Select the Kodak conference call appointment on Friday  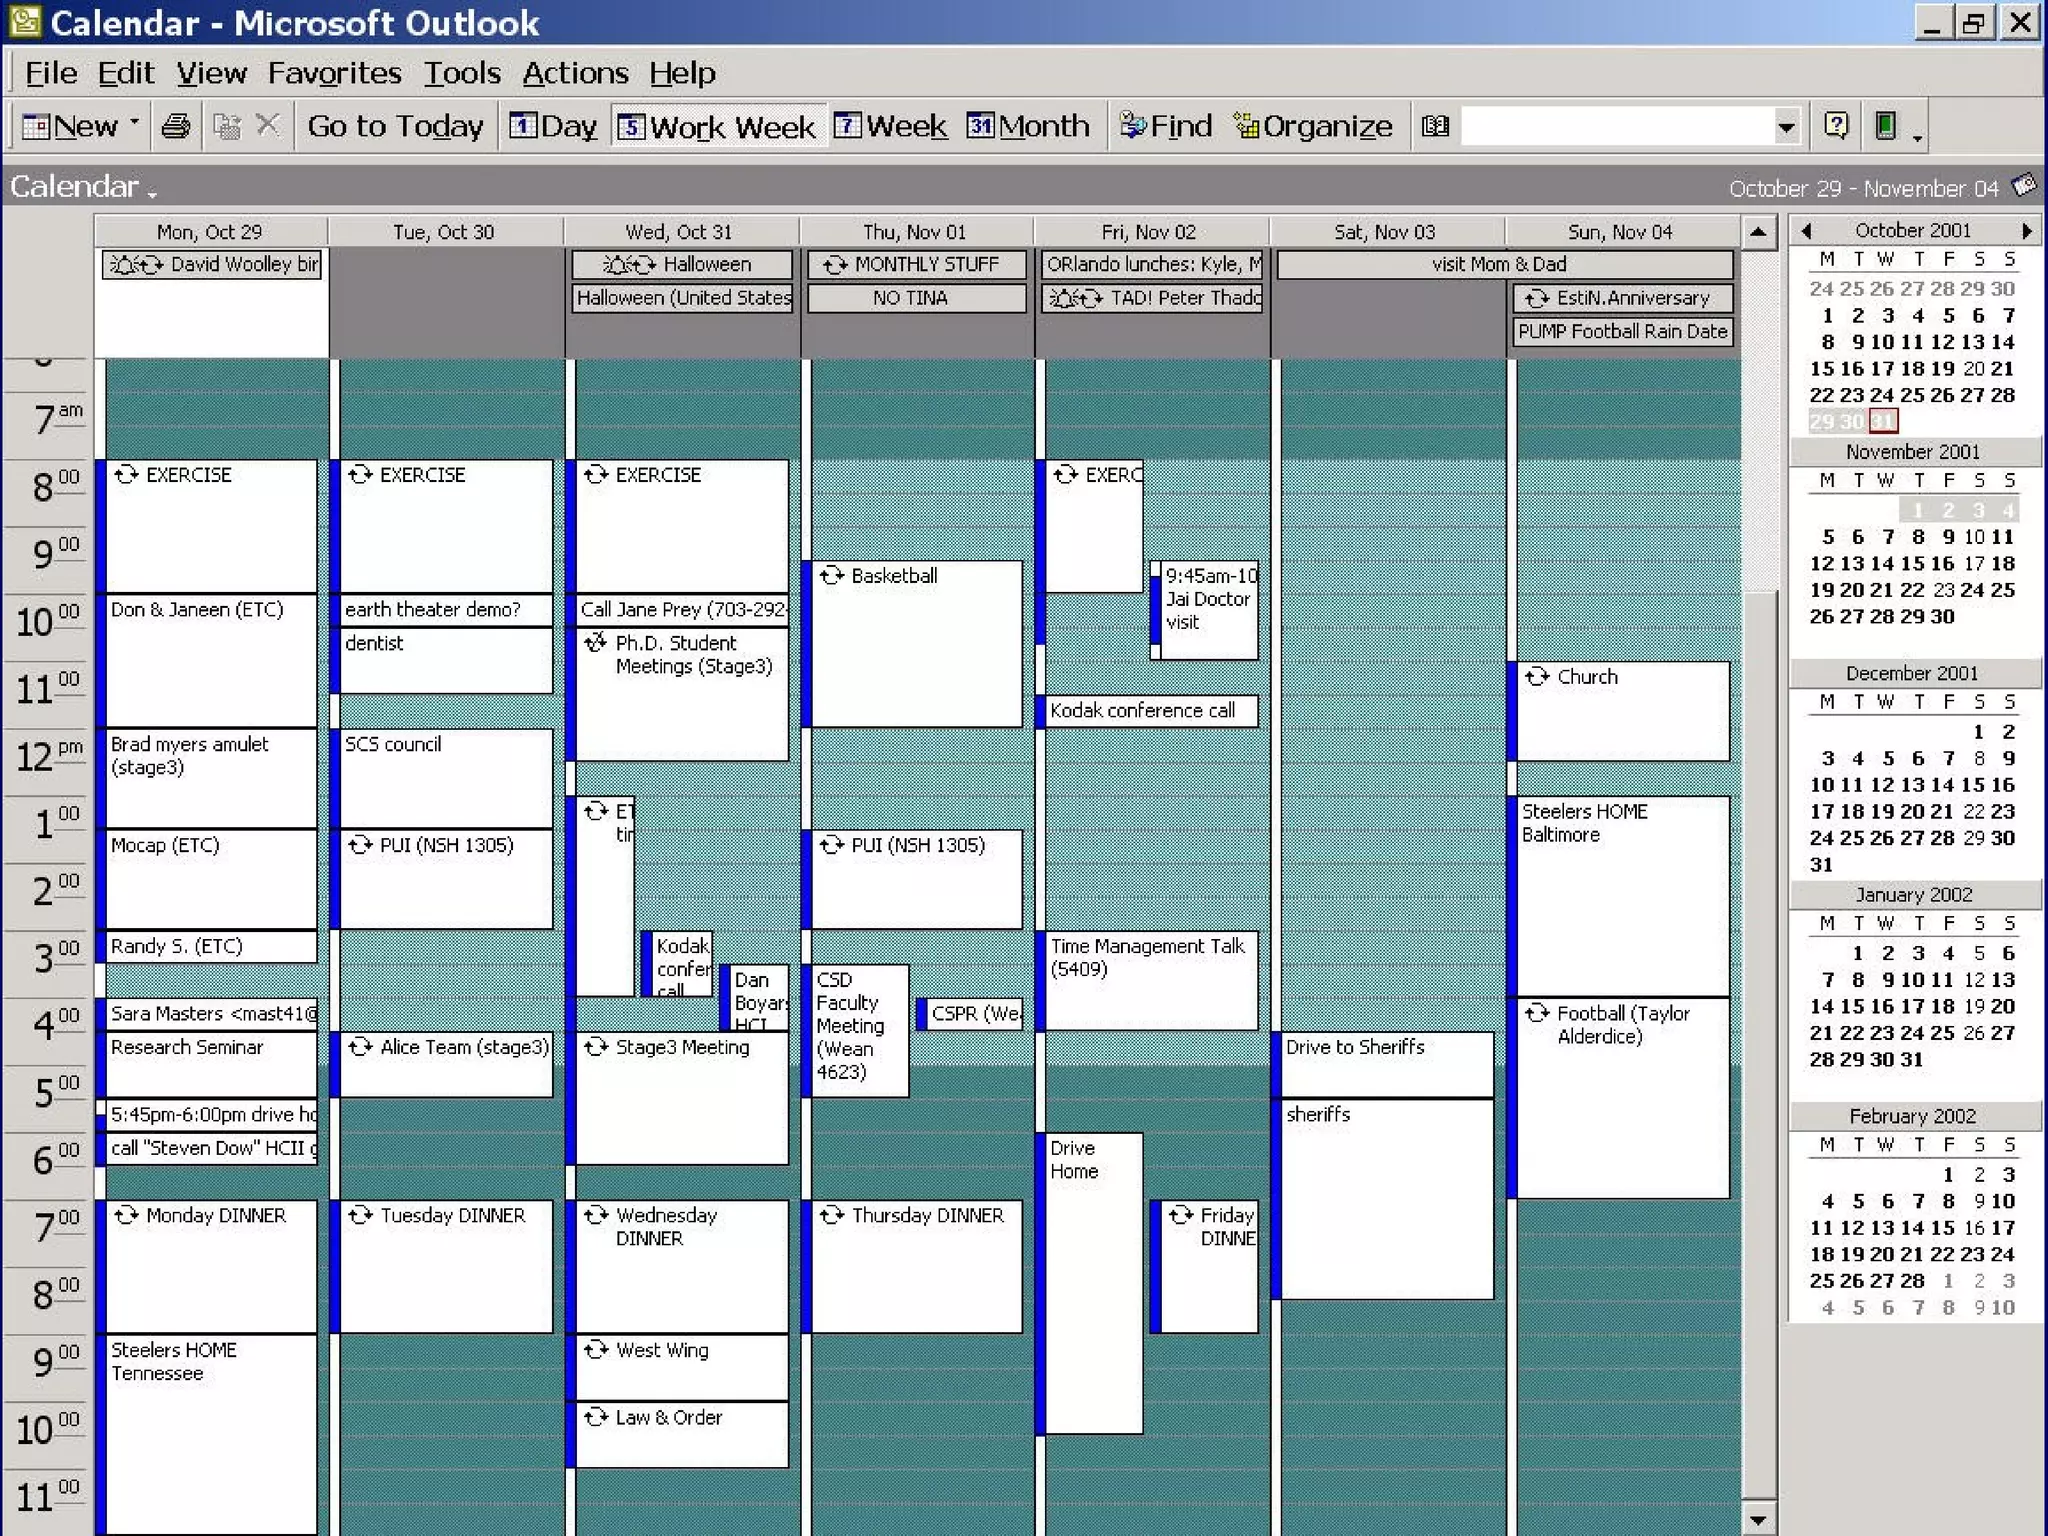[1148, 711]
